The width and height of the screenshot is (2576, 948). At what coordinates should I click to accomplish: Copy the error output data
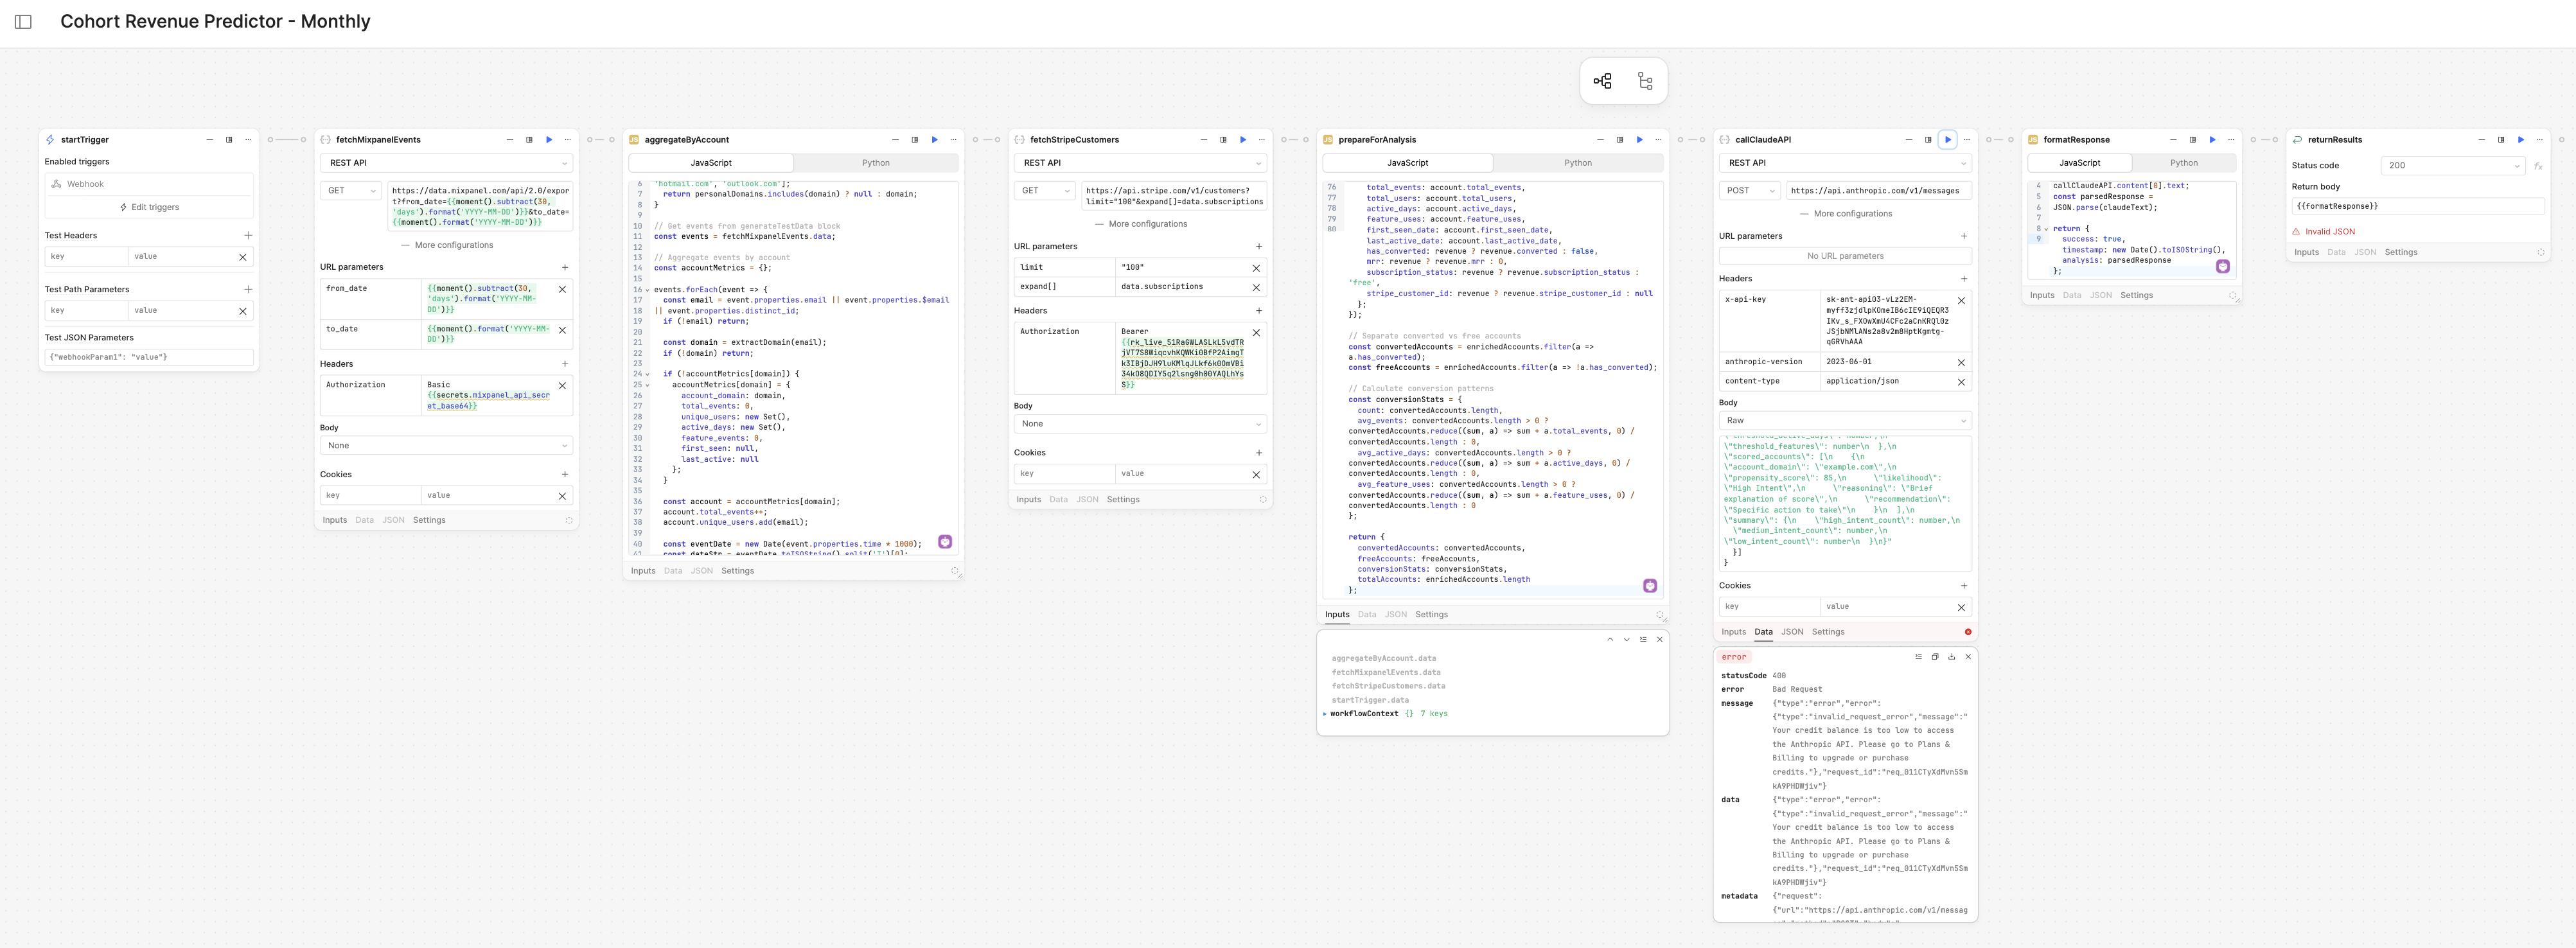tap(1934, 657)
